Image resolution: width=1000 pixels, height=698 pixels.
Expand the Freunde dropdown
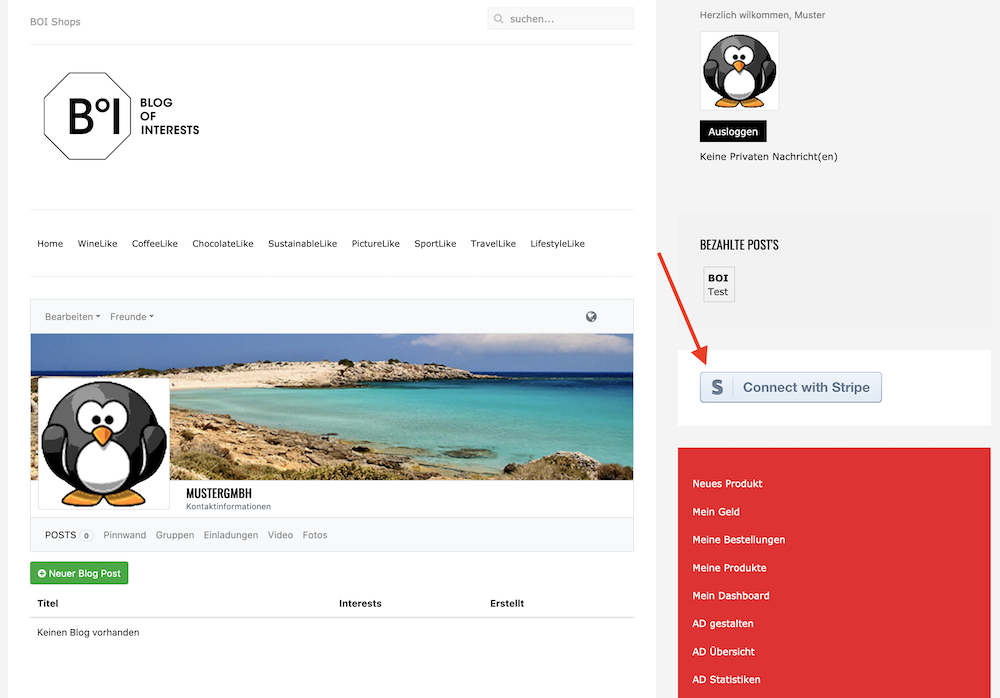[131, 317]
